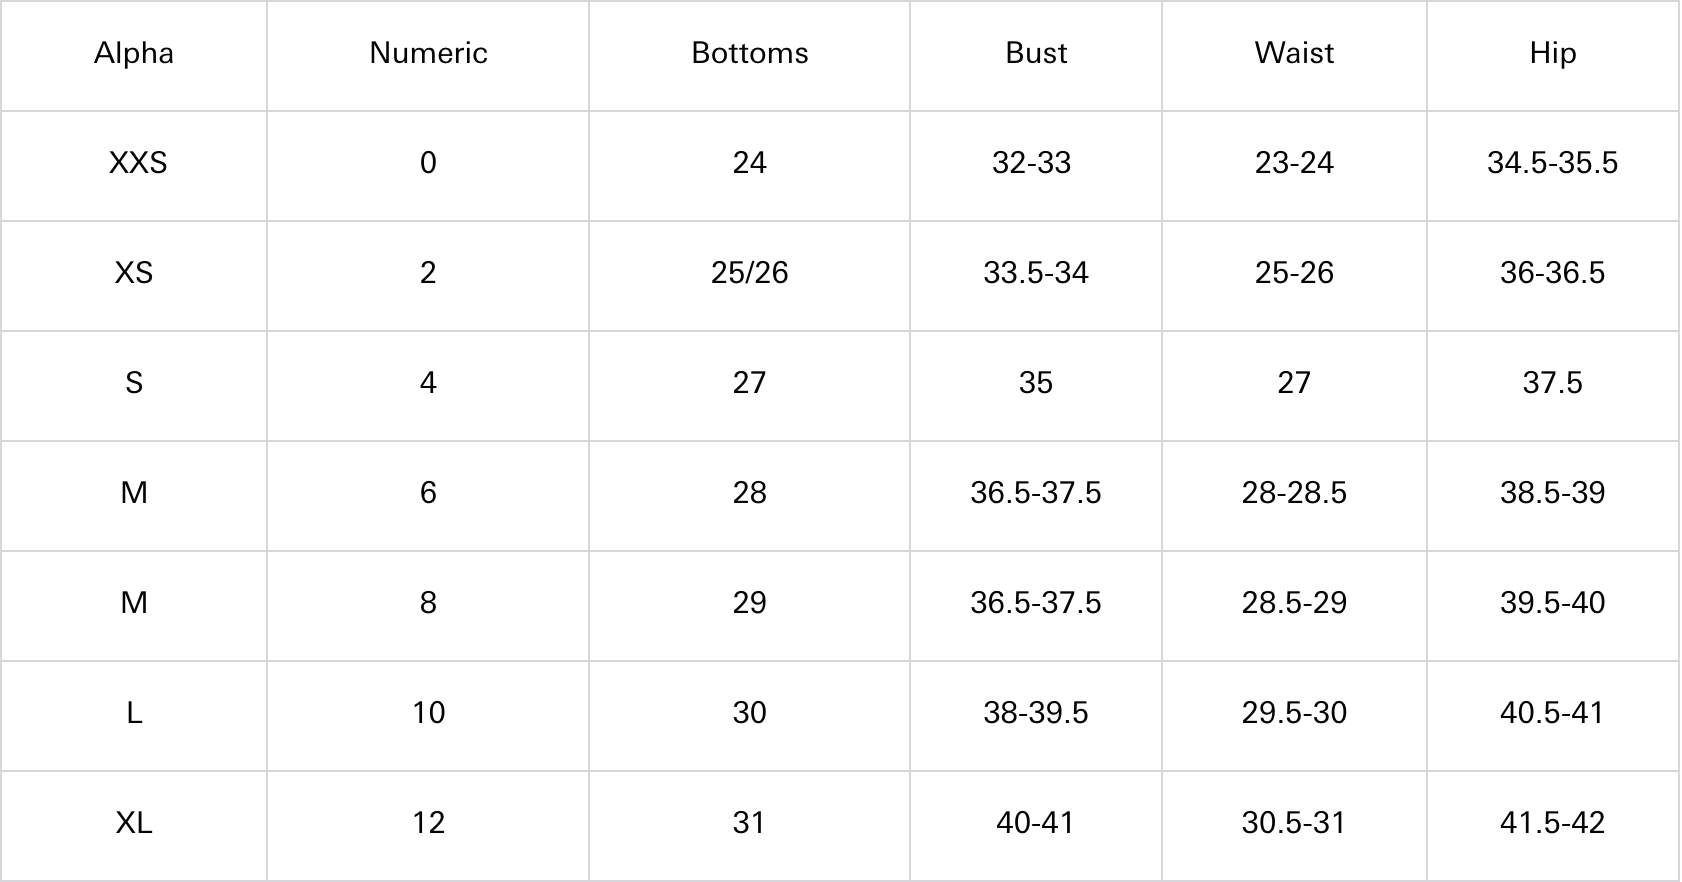Click the 39.5-40 hip measurement
The image size is (1682, 882).
click(1552, 603)
